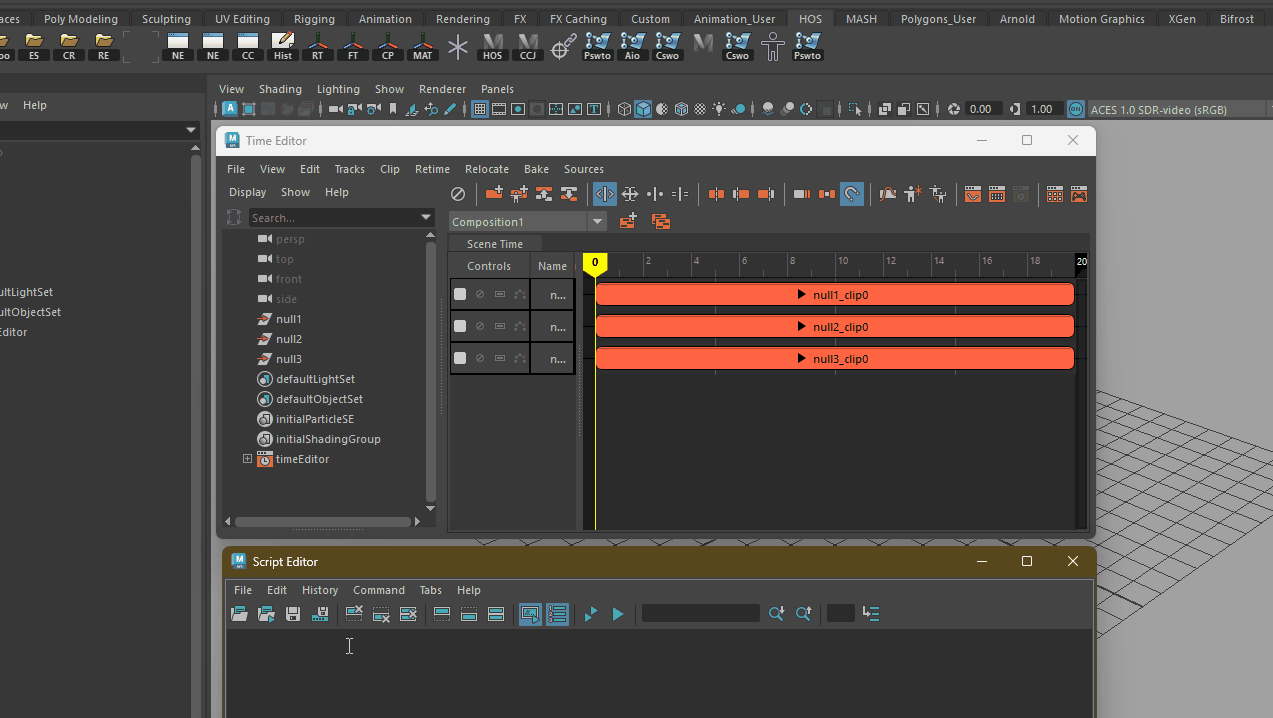Expand the timeEditor node in outliner
The image size is (1273, 718).
tap(247, 459)
